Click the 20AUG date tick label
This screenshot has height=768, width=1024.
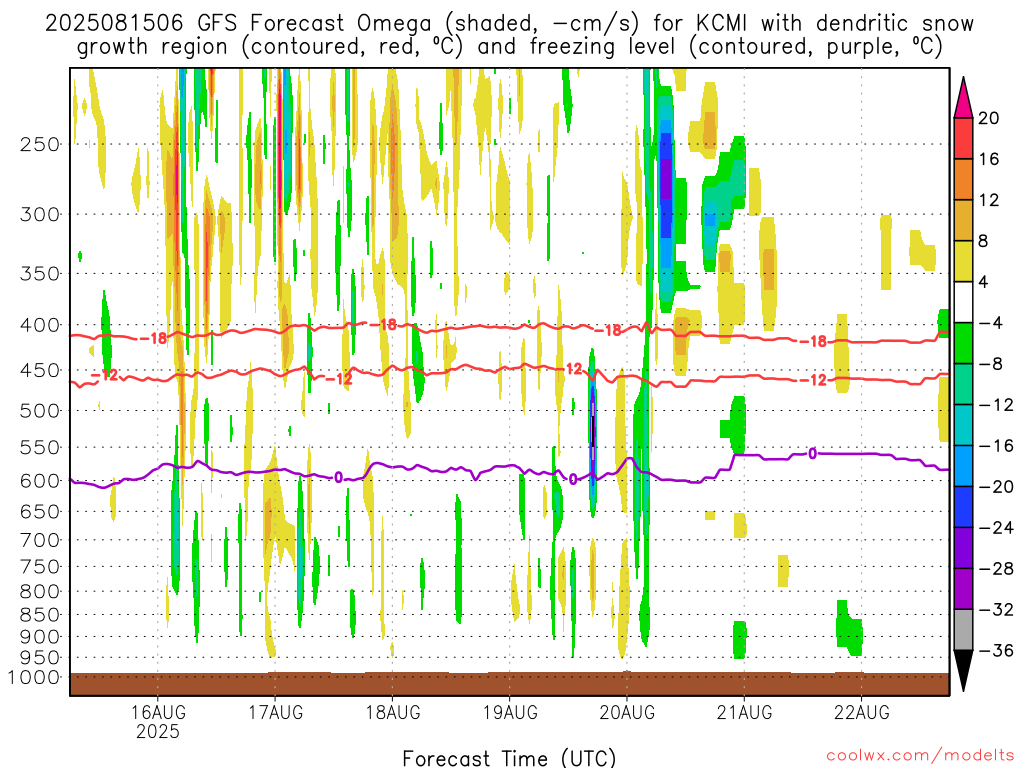(x=627, y=712)
